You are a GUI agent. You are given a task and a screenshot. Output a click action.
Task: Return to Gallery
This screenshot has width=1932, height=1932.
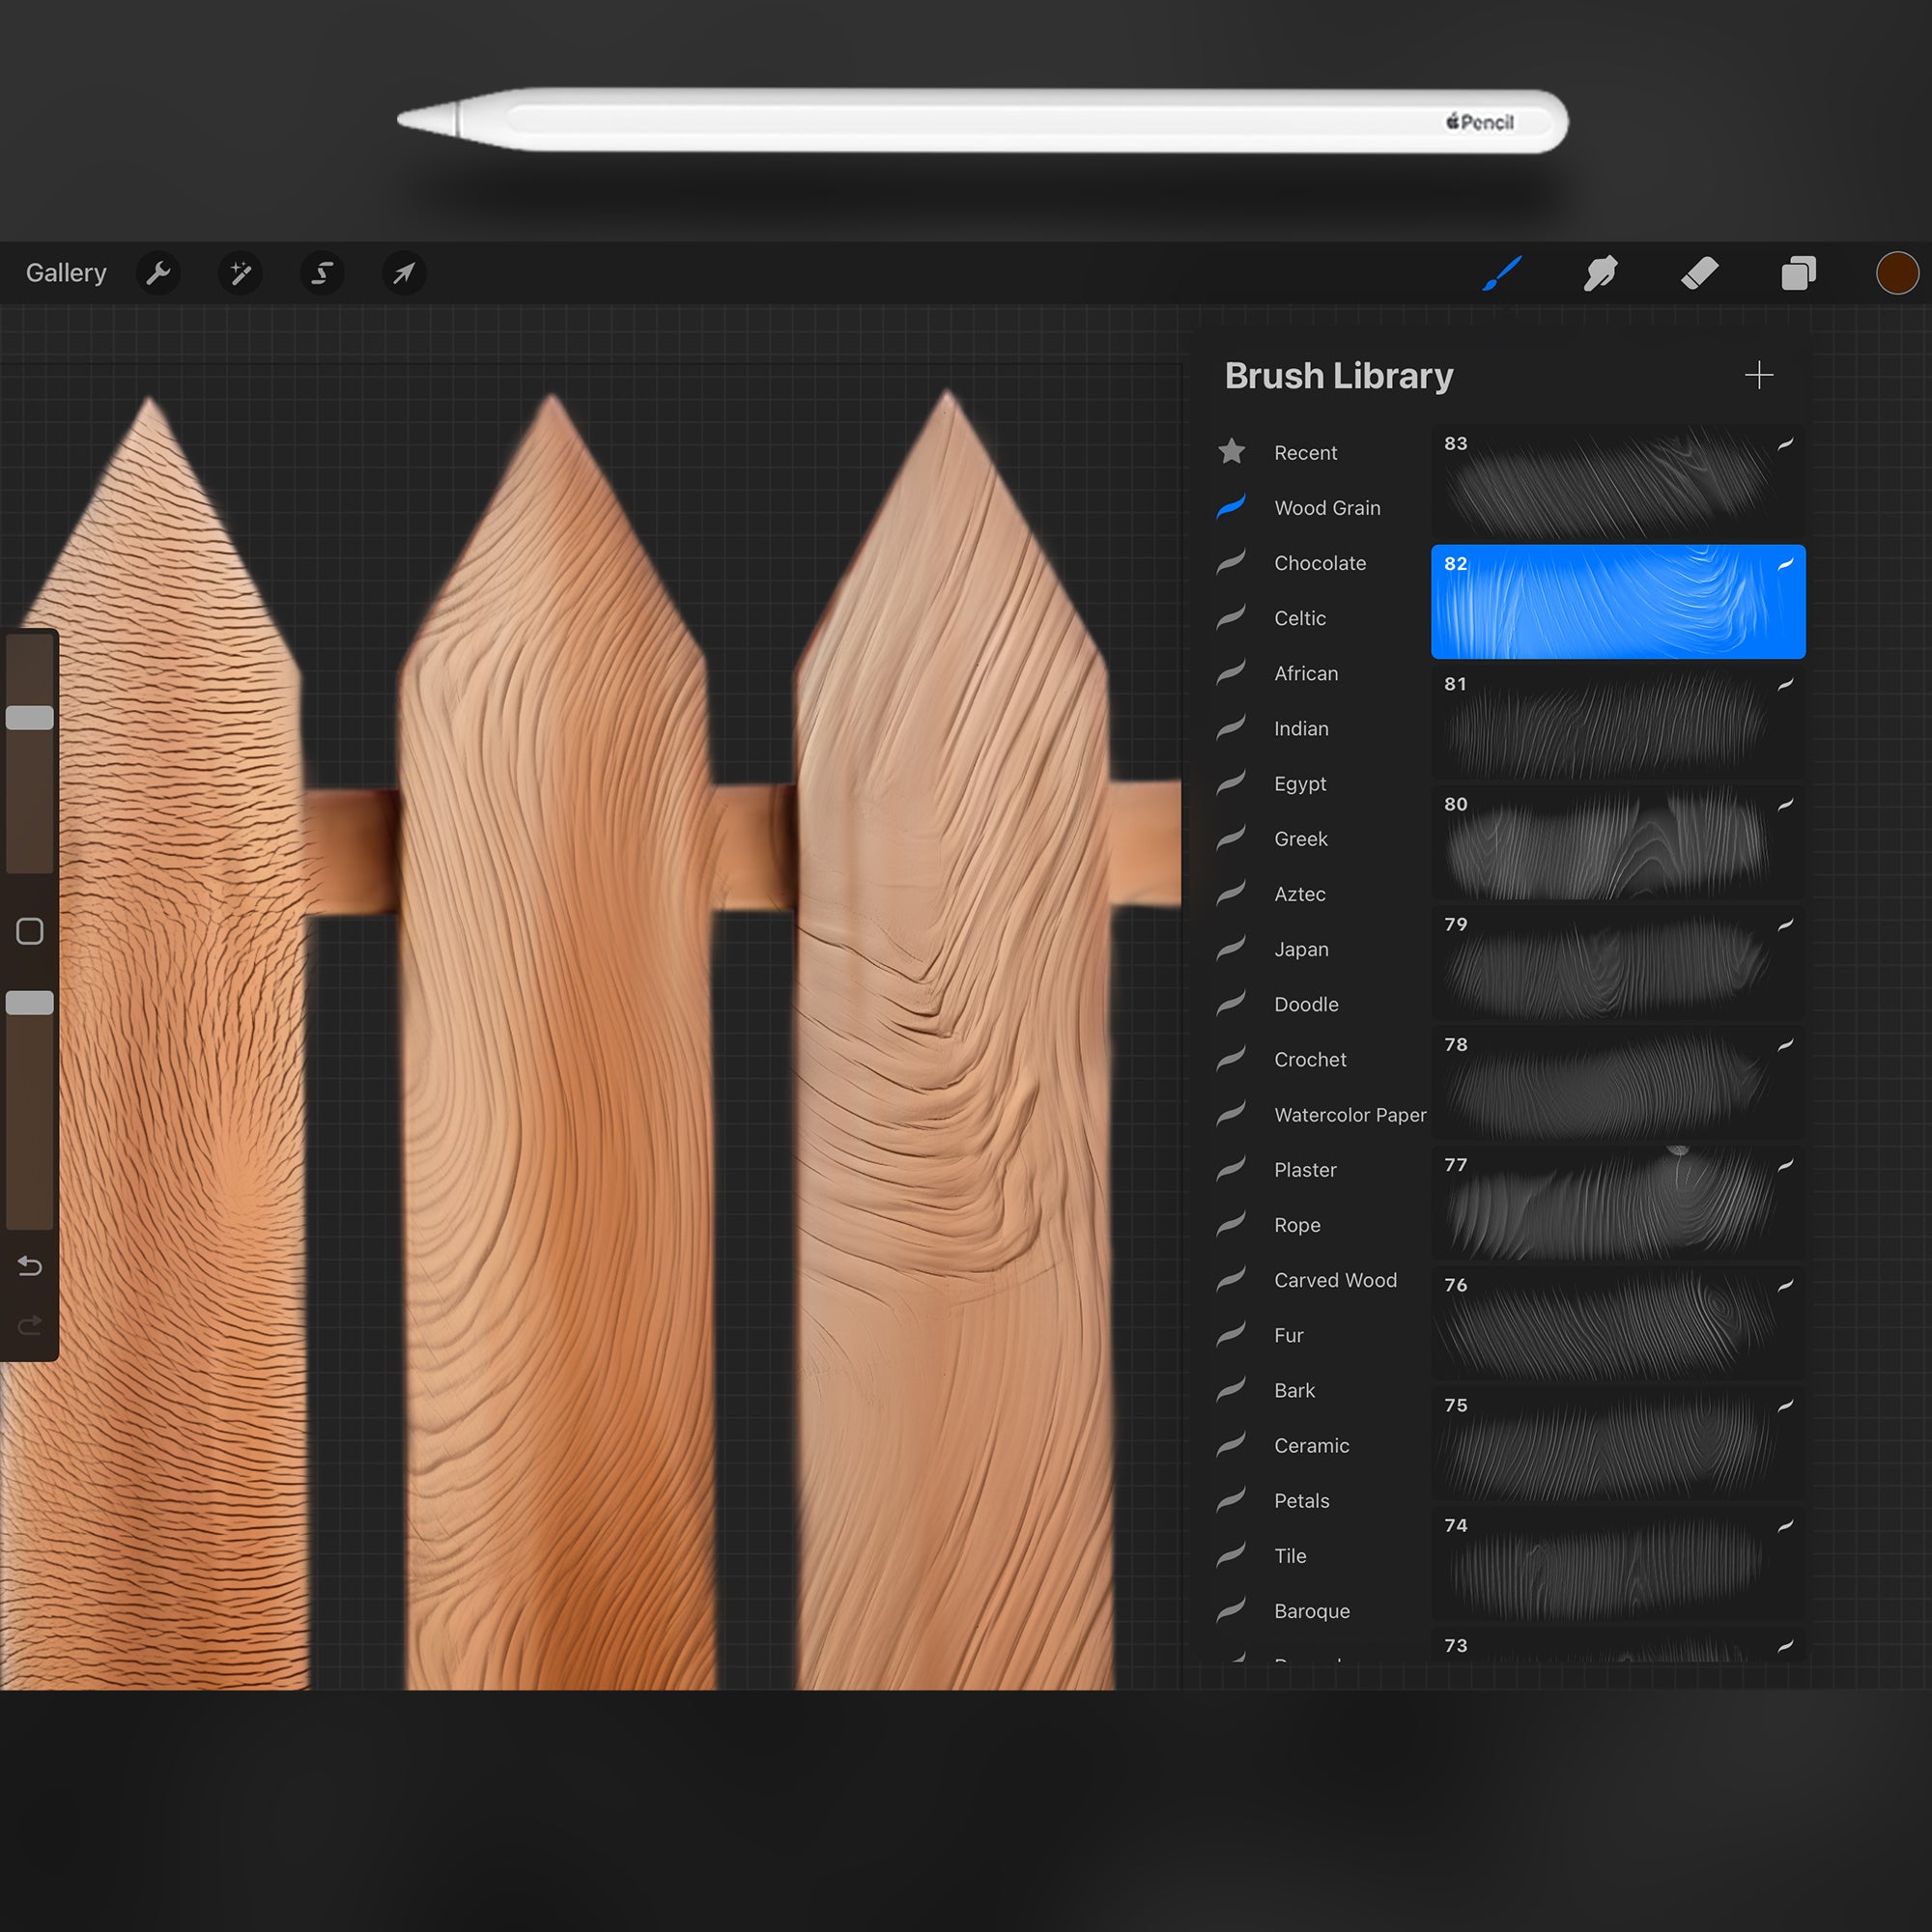click(x=66, y=273)
